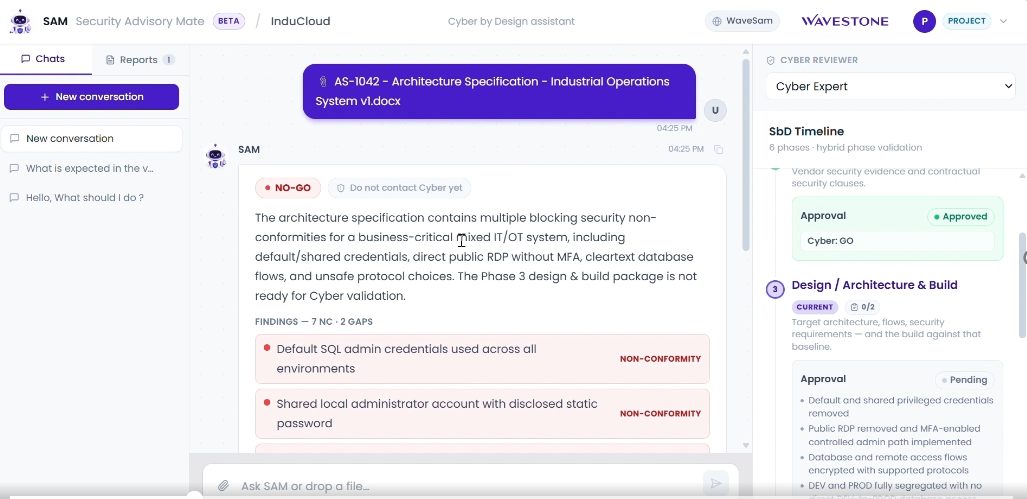Click the purple P profile avatar

coord(924,21)
